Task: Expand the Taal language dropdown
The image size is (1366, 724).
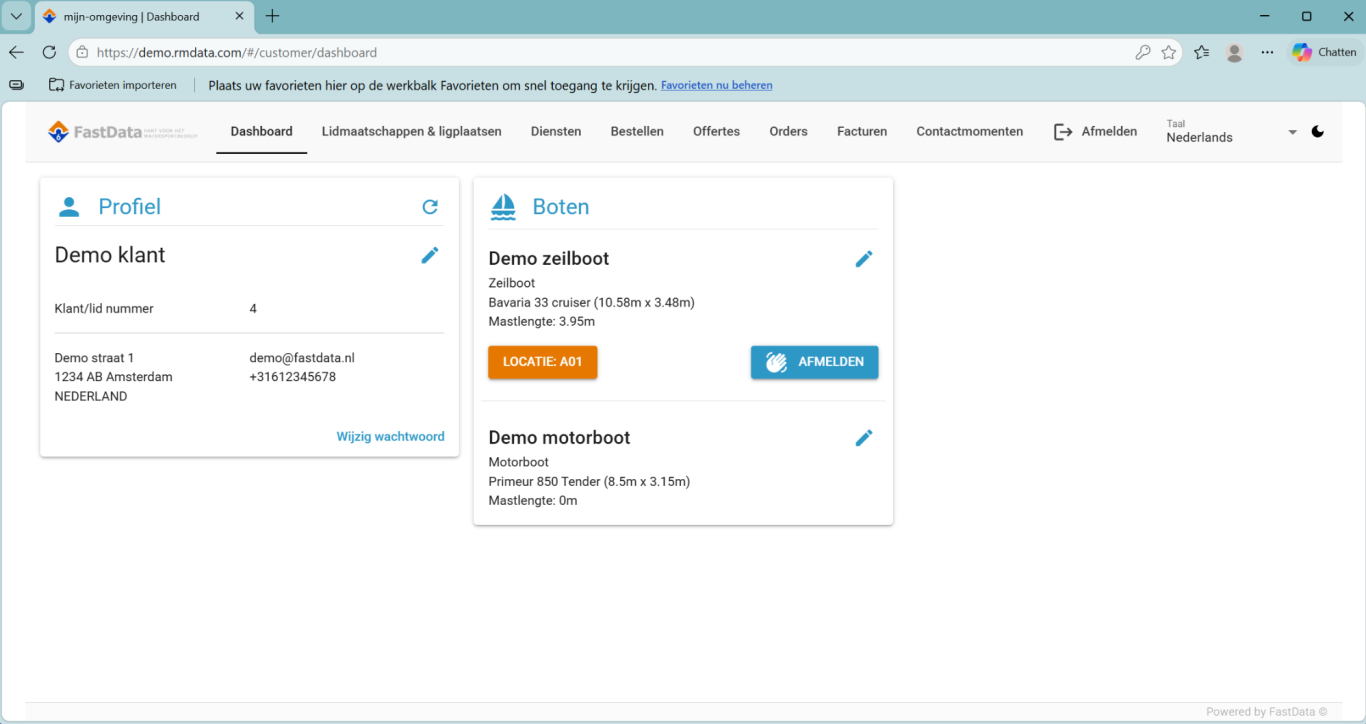Action: pyautogui.click(x=1292, y=132)
